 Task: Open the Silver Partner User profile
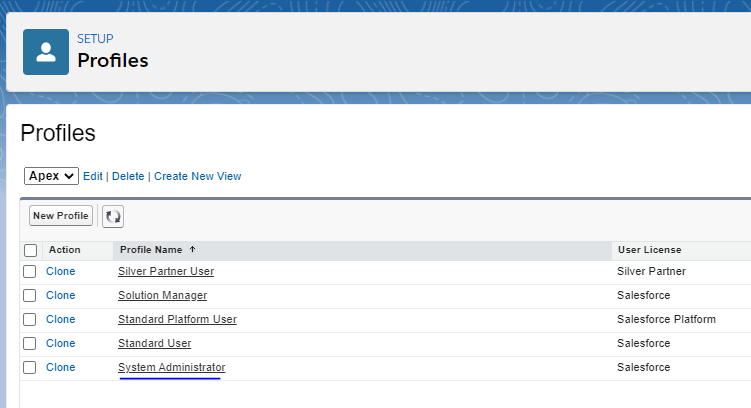pyautogui.click(x=165, y=271)
